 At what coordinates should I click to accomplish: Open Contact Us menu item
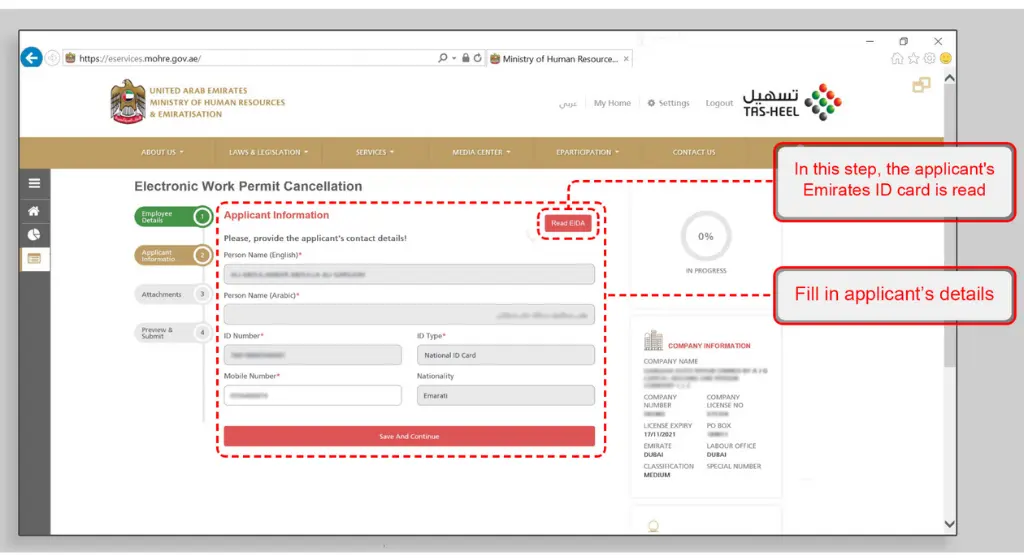click(x=694, y=152)
